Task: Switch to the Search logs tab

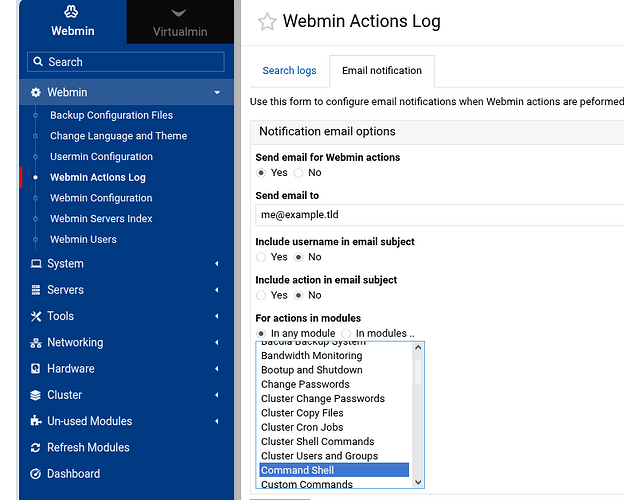Action: (289, 71)
